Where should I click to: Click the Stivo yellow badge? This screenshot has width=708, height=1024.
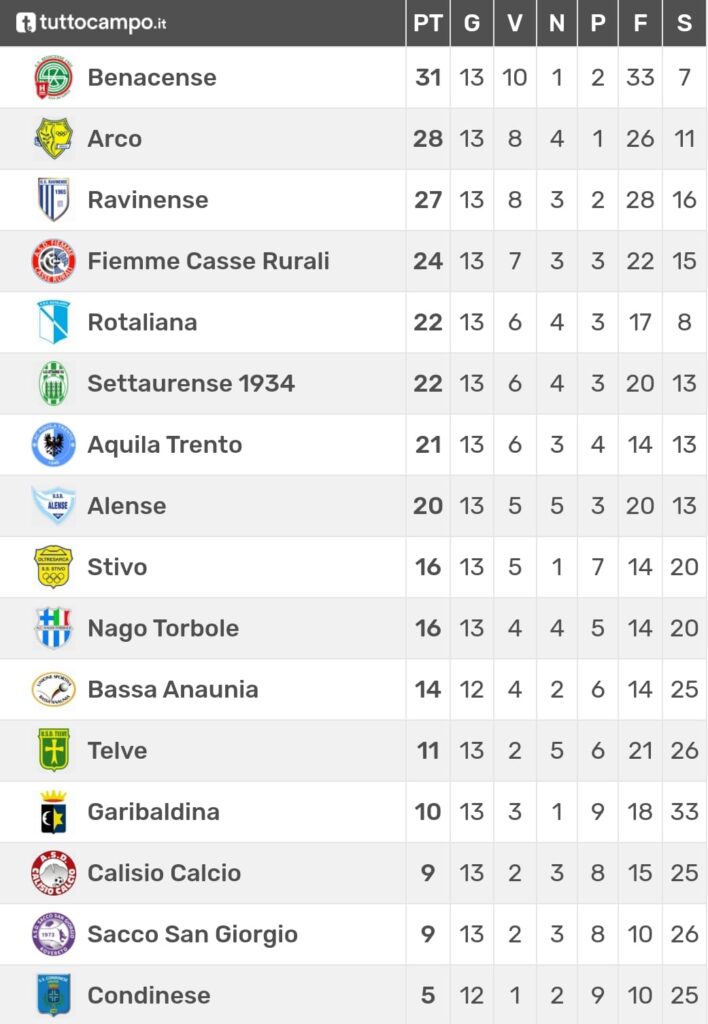(54, 566)
